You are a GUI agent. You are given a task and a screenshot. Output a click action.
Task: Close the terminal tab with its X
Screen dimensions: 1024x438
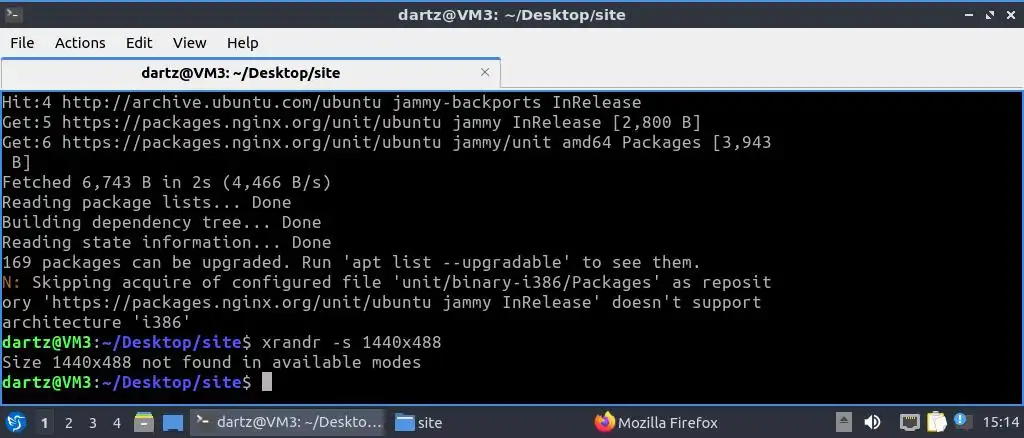pos(485,72)
